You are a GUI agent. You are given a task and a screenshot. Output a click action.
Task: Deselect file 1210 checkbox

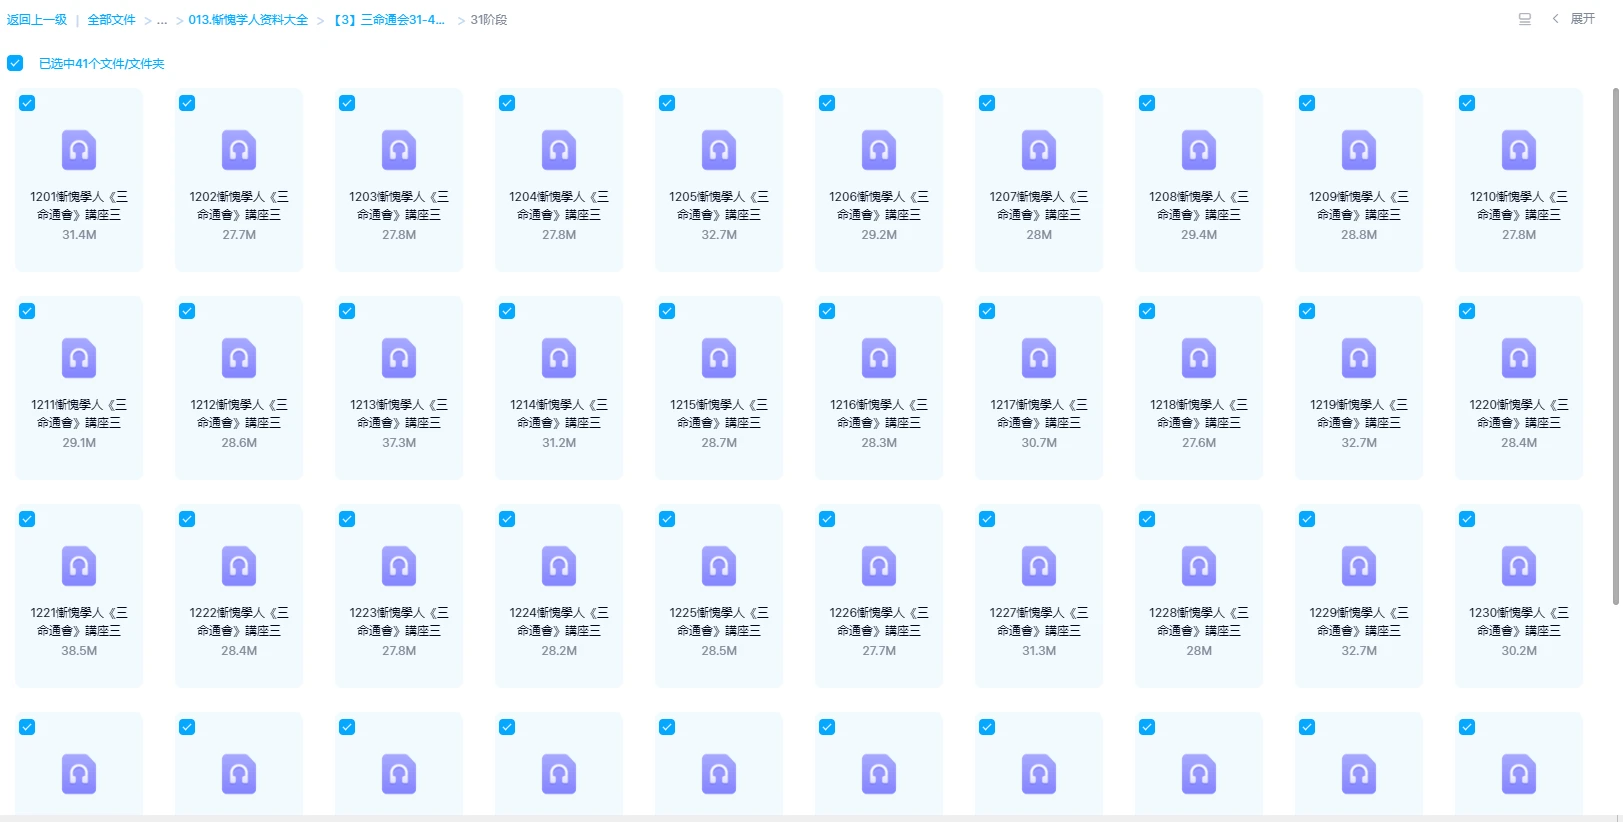[1467, 103]
